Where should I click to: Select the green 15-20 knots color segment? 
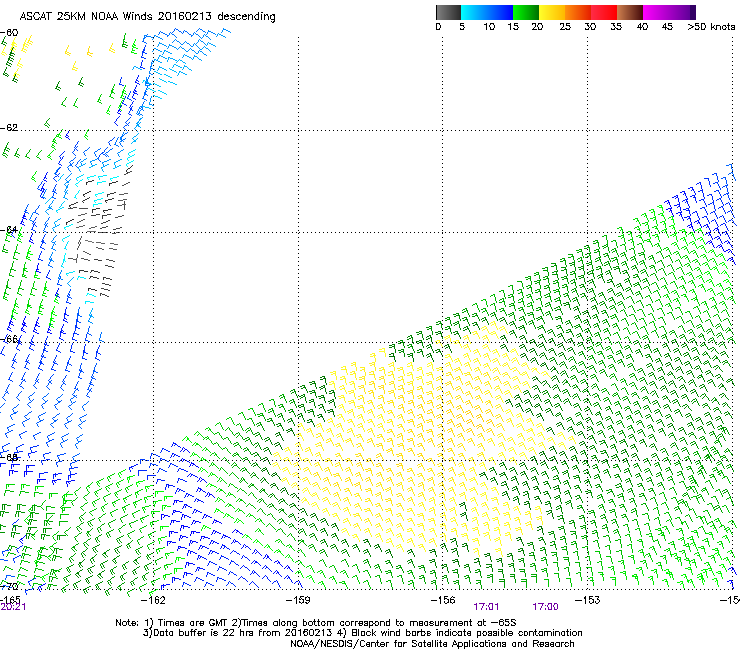pos(526,12)
